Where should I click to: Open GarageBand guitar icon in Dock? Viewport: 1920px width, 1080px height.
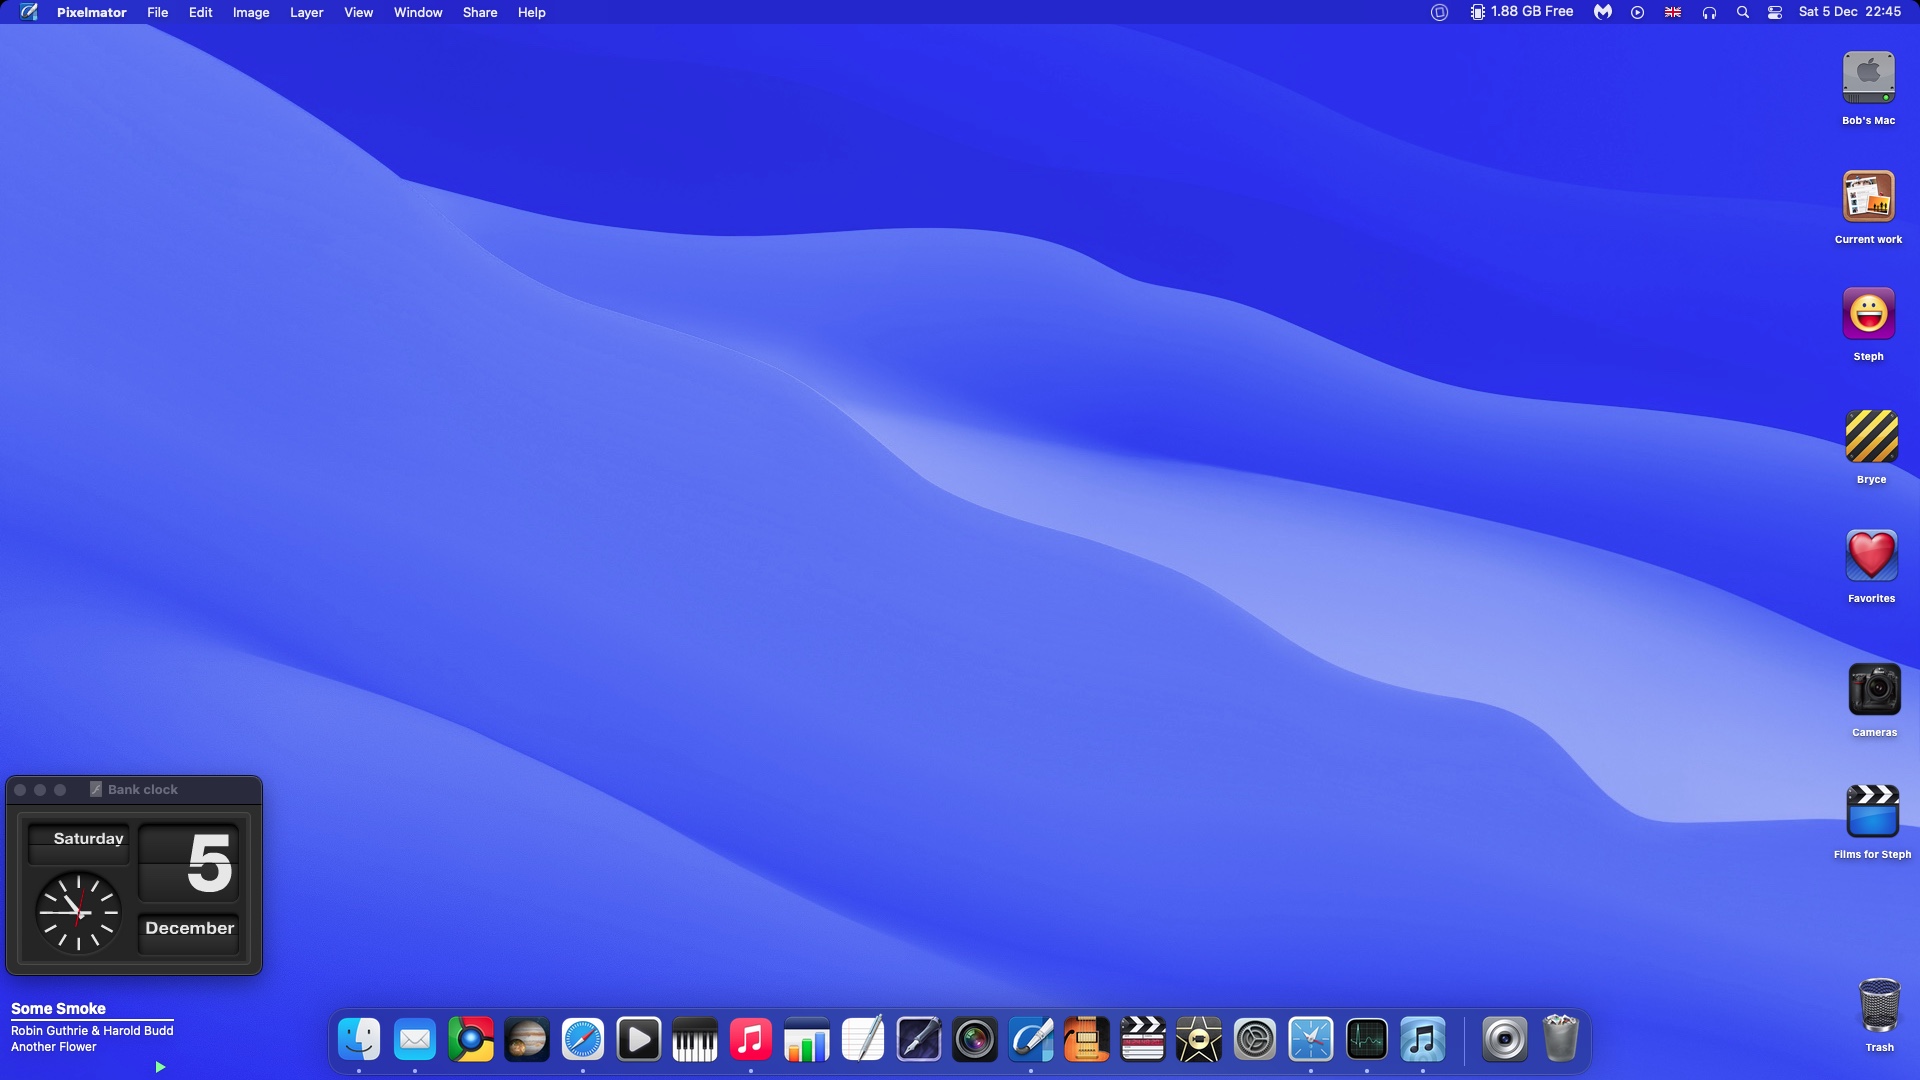pos(1087,1040)
